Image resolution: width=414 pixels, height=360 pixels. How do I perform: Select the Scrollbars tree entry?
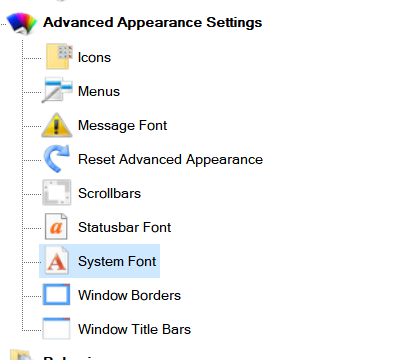click(x=109, y=193)
